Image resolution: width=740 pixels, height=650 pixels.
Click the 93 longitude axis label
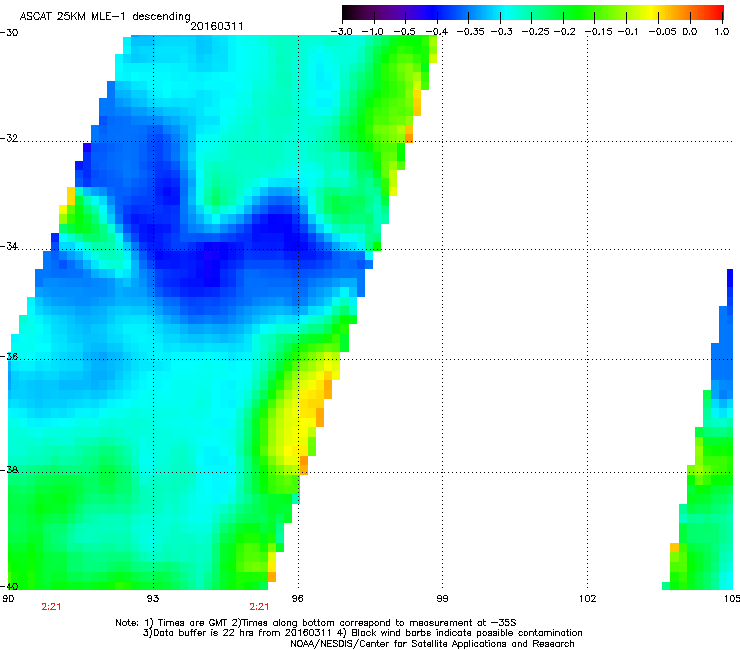(153, 599)
